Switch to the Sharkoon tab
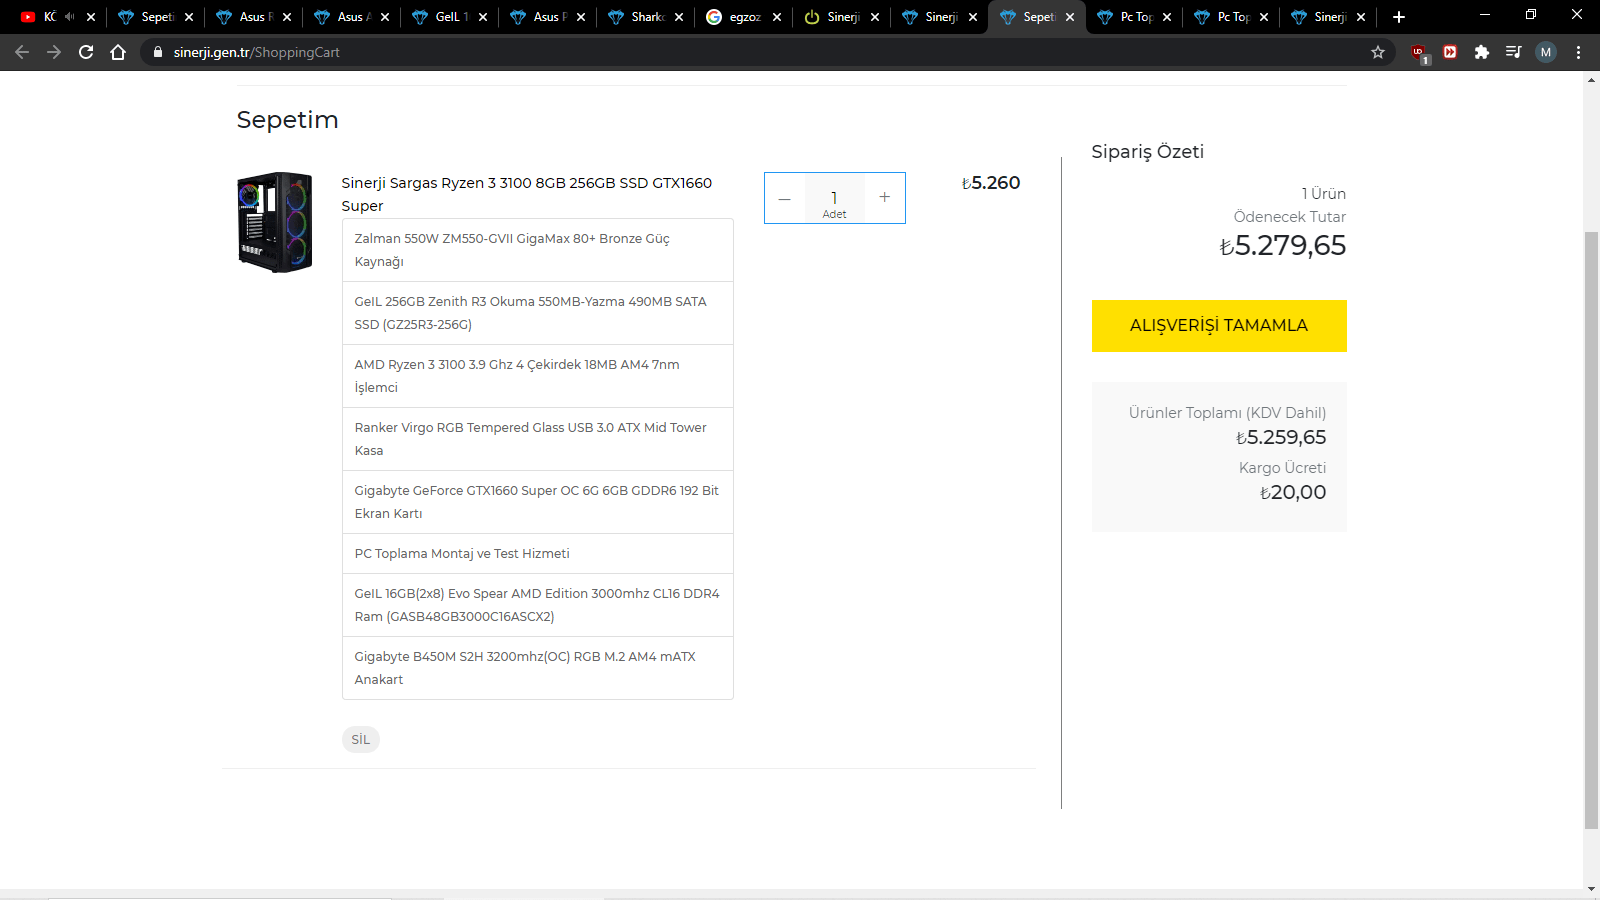The image size is (1600, 900). point(644,17)
